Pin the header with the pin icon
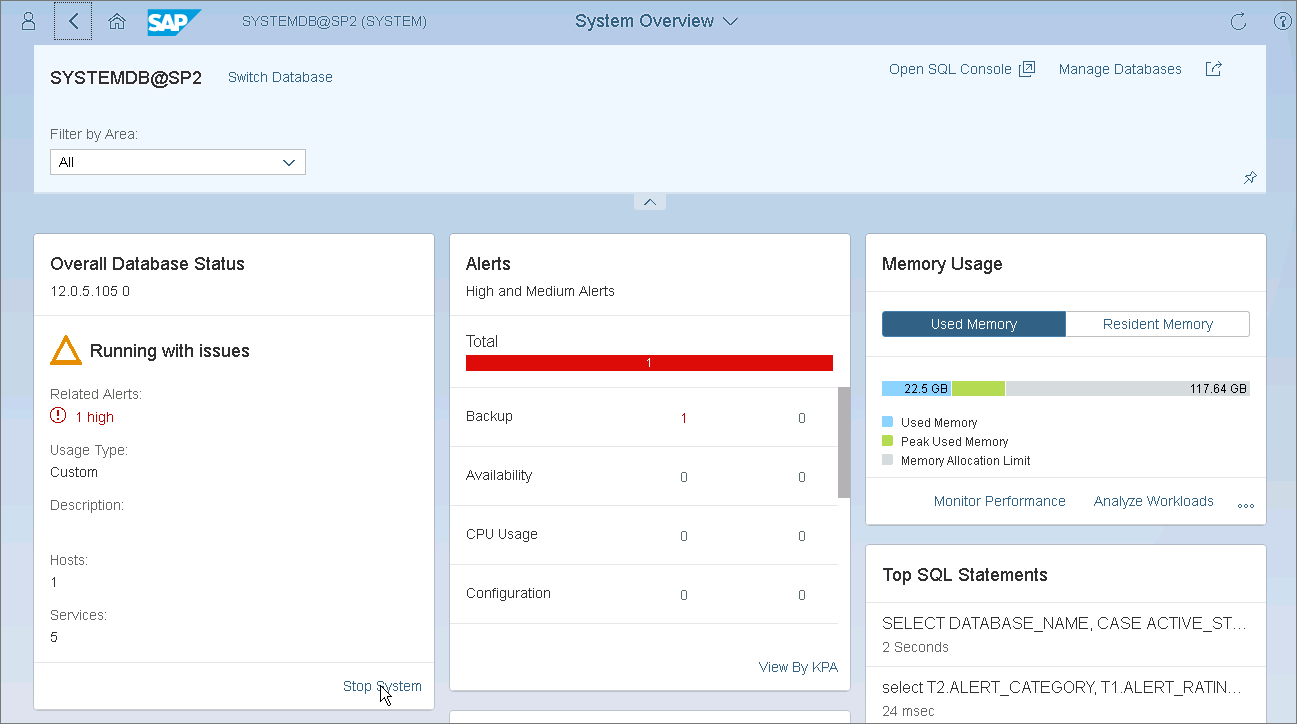 point(1250,178)
